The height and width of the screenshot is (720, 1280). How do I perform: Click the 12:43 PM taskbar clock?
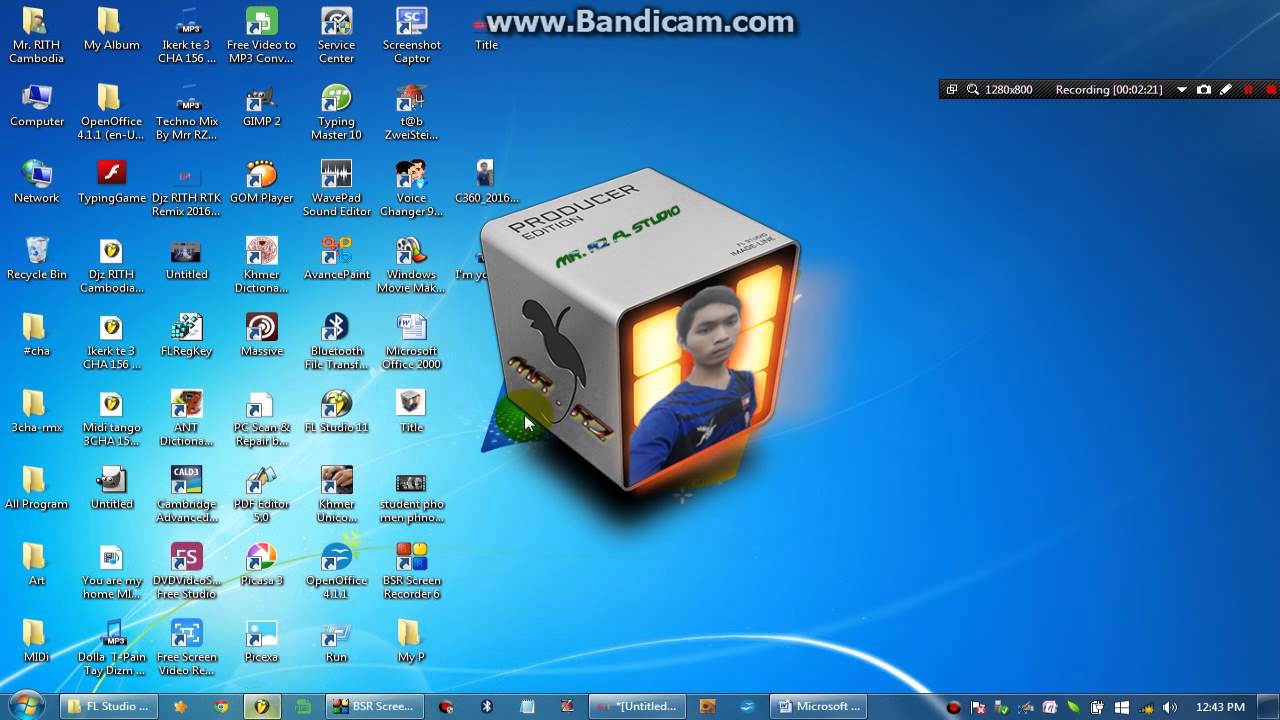coord(1220,707)
